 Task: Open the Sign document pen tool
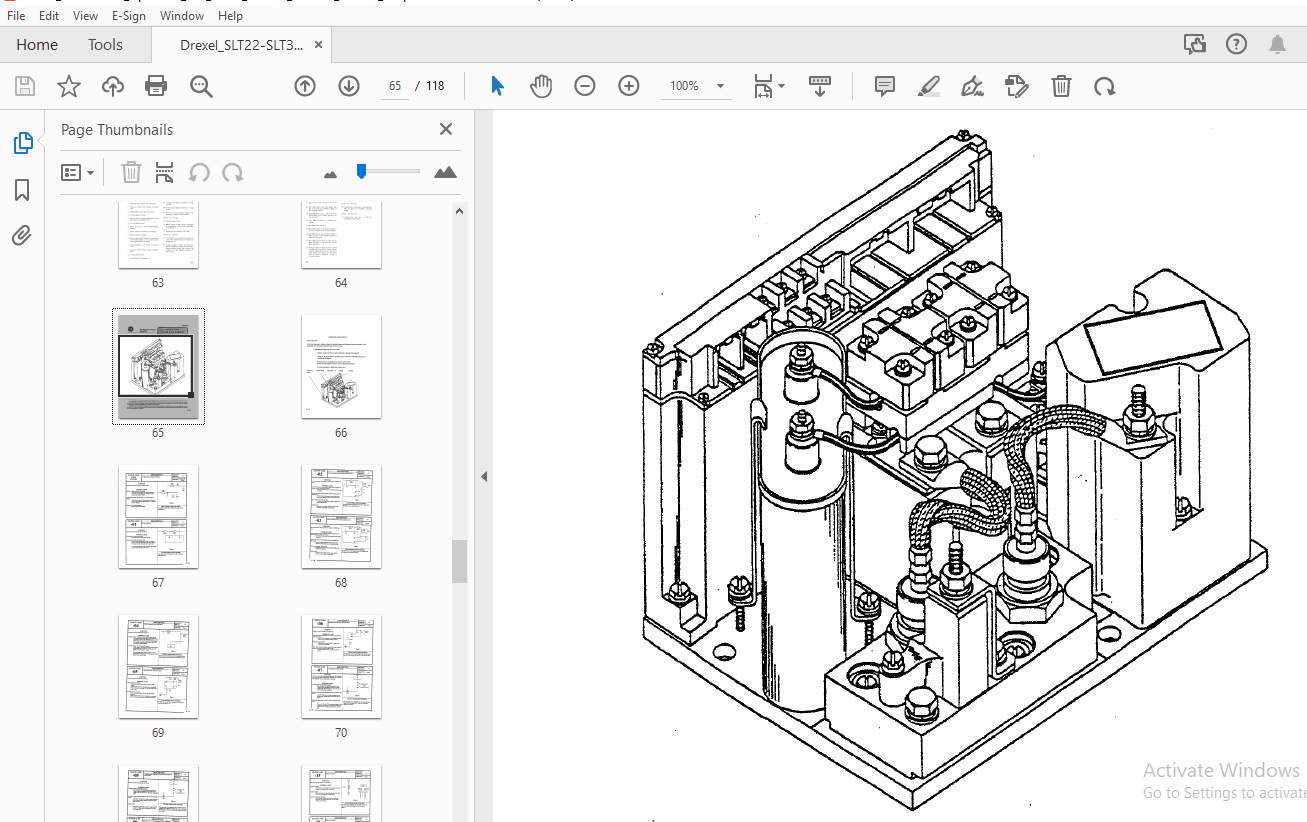(x=973, y=86)
